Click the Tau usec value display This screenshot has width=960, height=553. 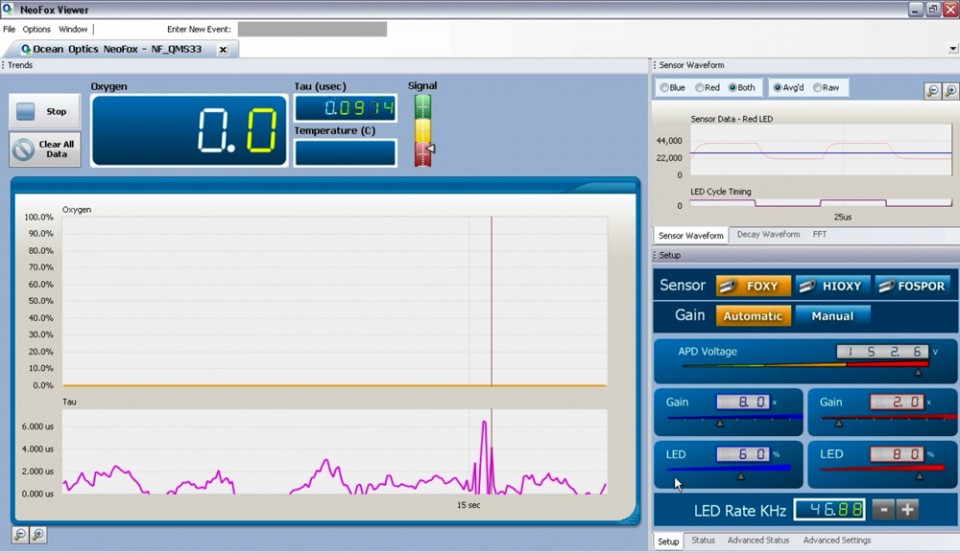pyautogui.click(x=345, y=108)
